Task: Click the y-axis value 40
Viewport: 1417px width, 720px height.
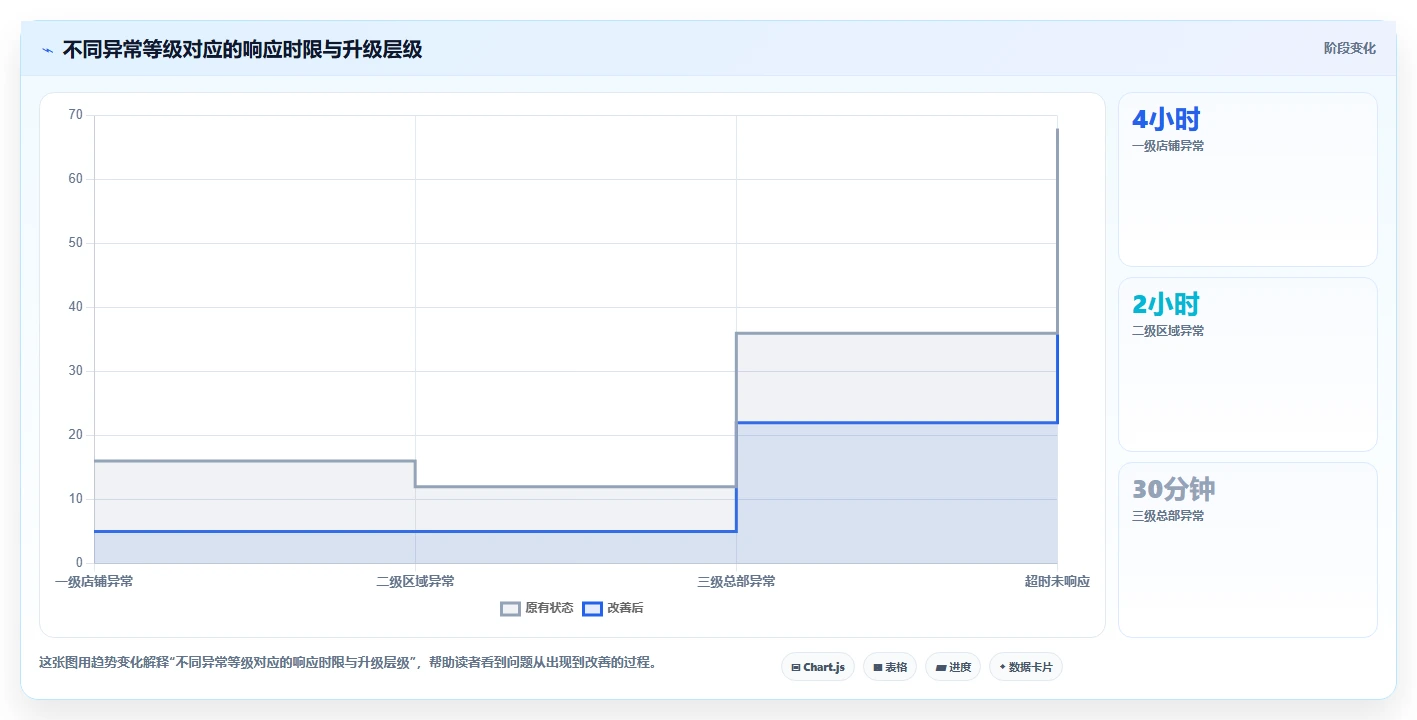Action: tap(76, 307)
